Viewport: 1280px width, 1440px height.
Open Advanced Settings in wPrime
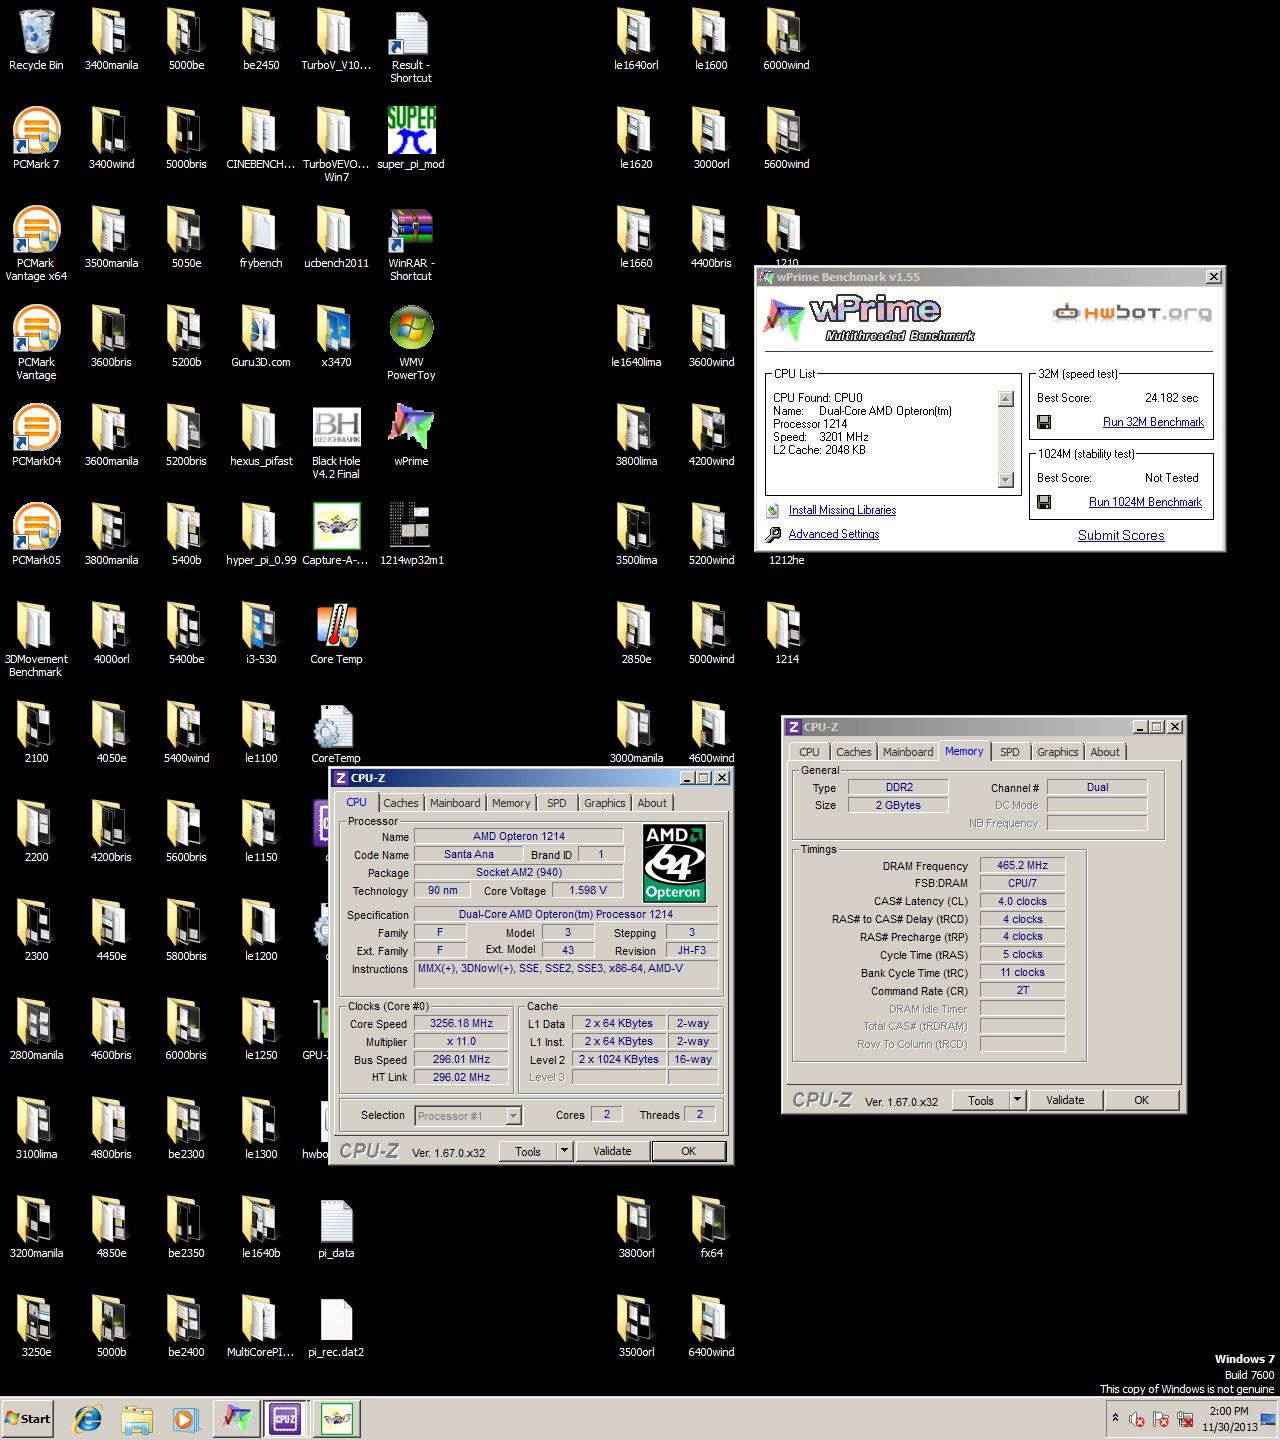point(834,534)
